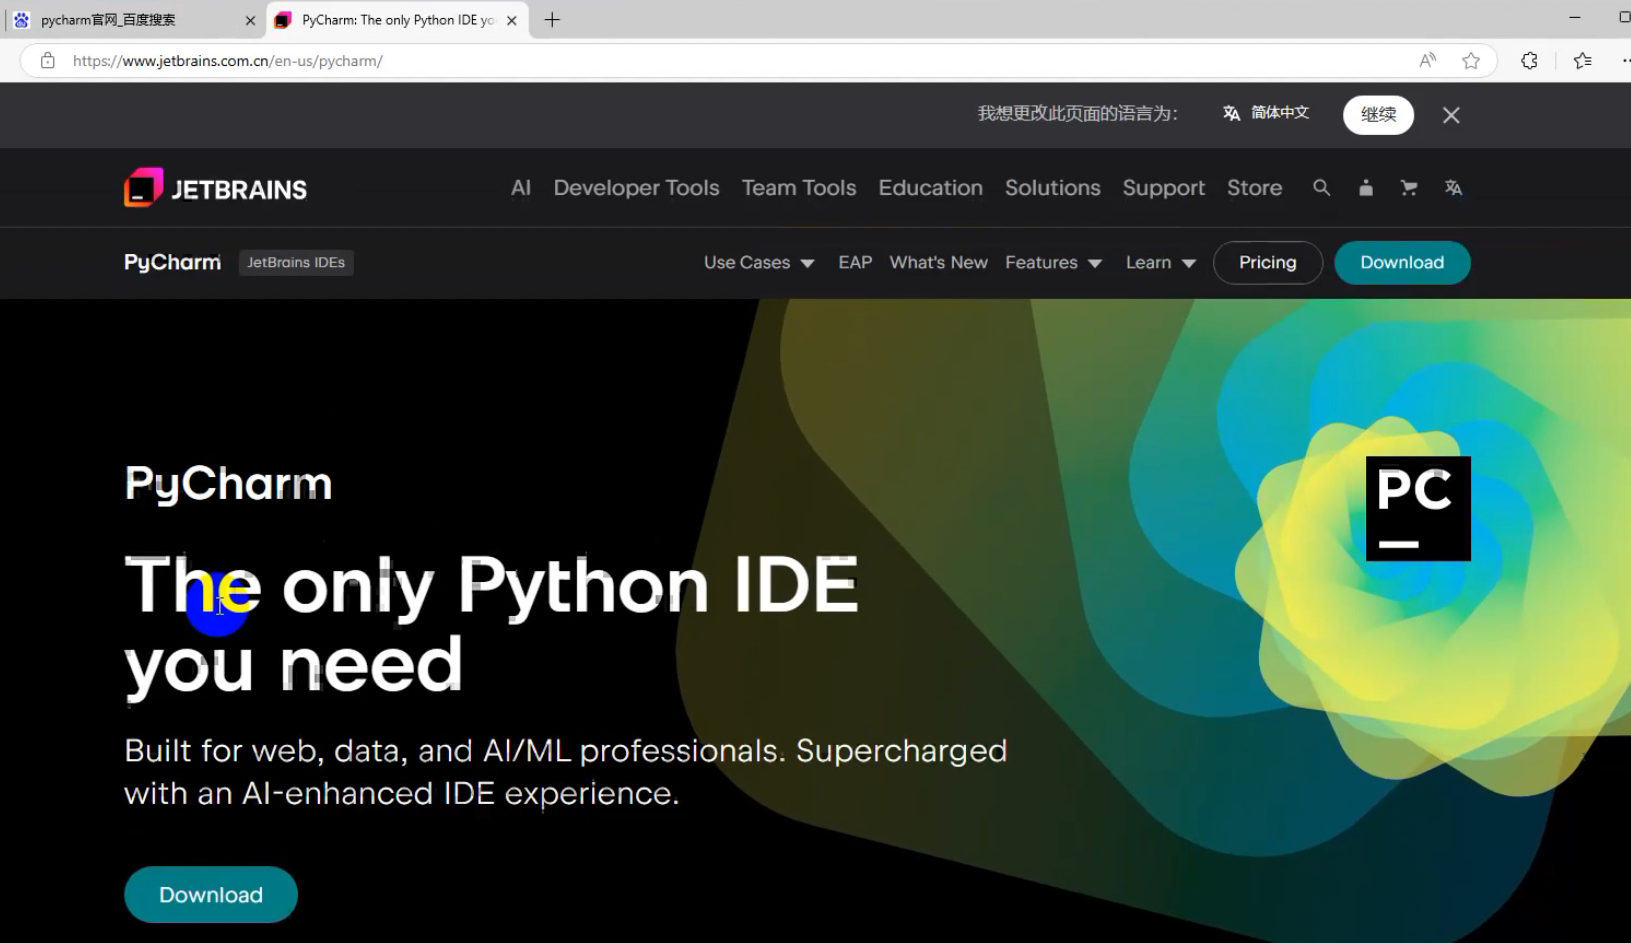Click the Pricing button
The width and height of the screenshot is (1631, 943).
[1268, 263]
